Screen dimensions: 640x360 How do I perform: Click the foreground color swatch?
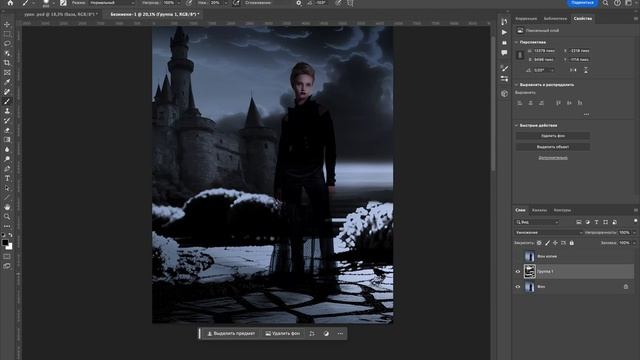point(5,242)
